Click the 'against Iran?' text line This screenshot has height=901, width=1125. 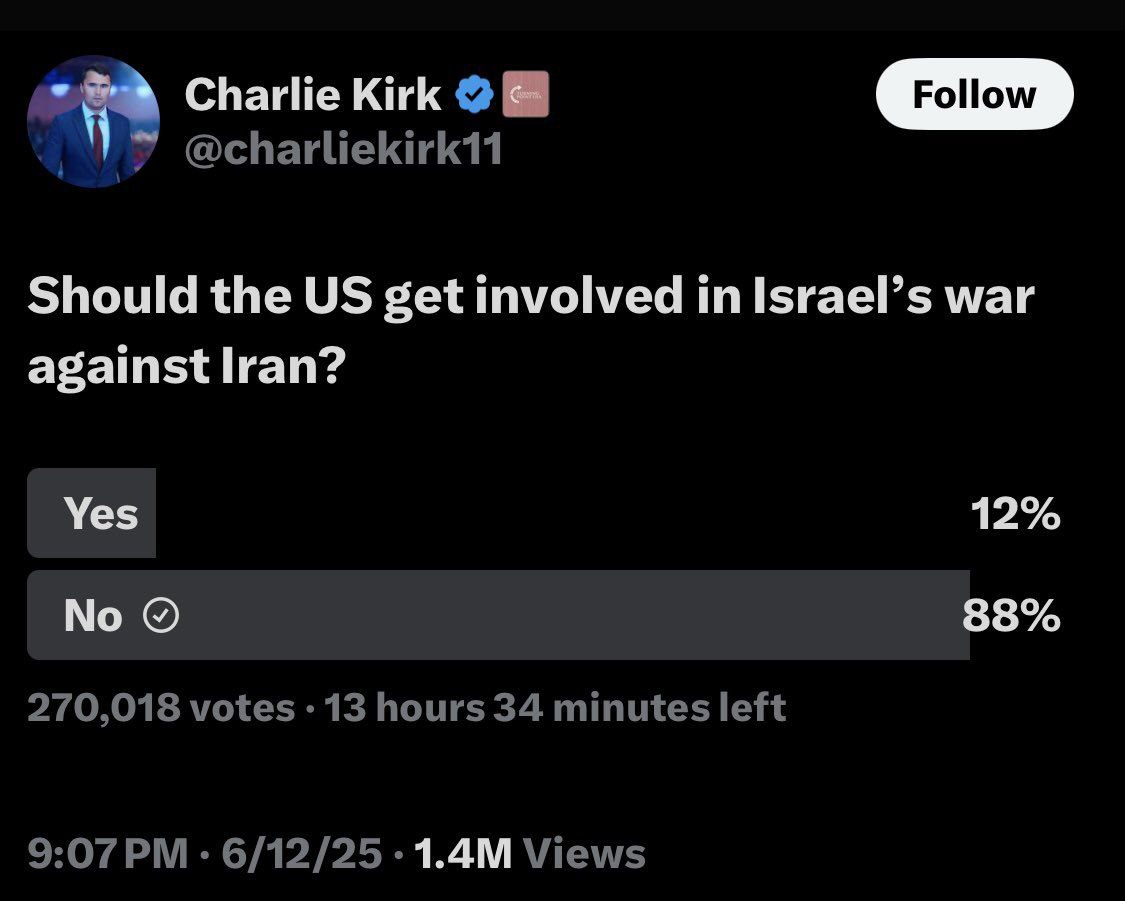[x=187, y=367]
